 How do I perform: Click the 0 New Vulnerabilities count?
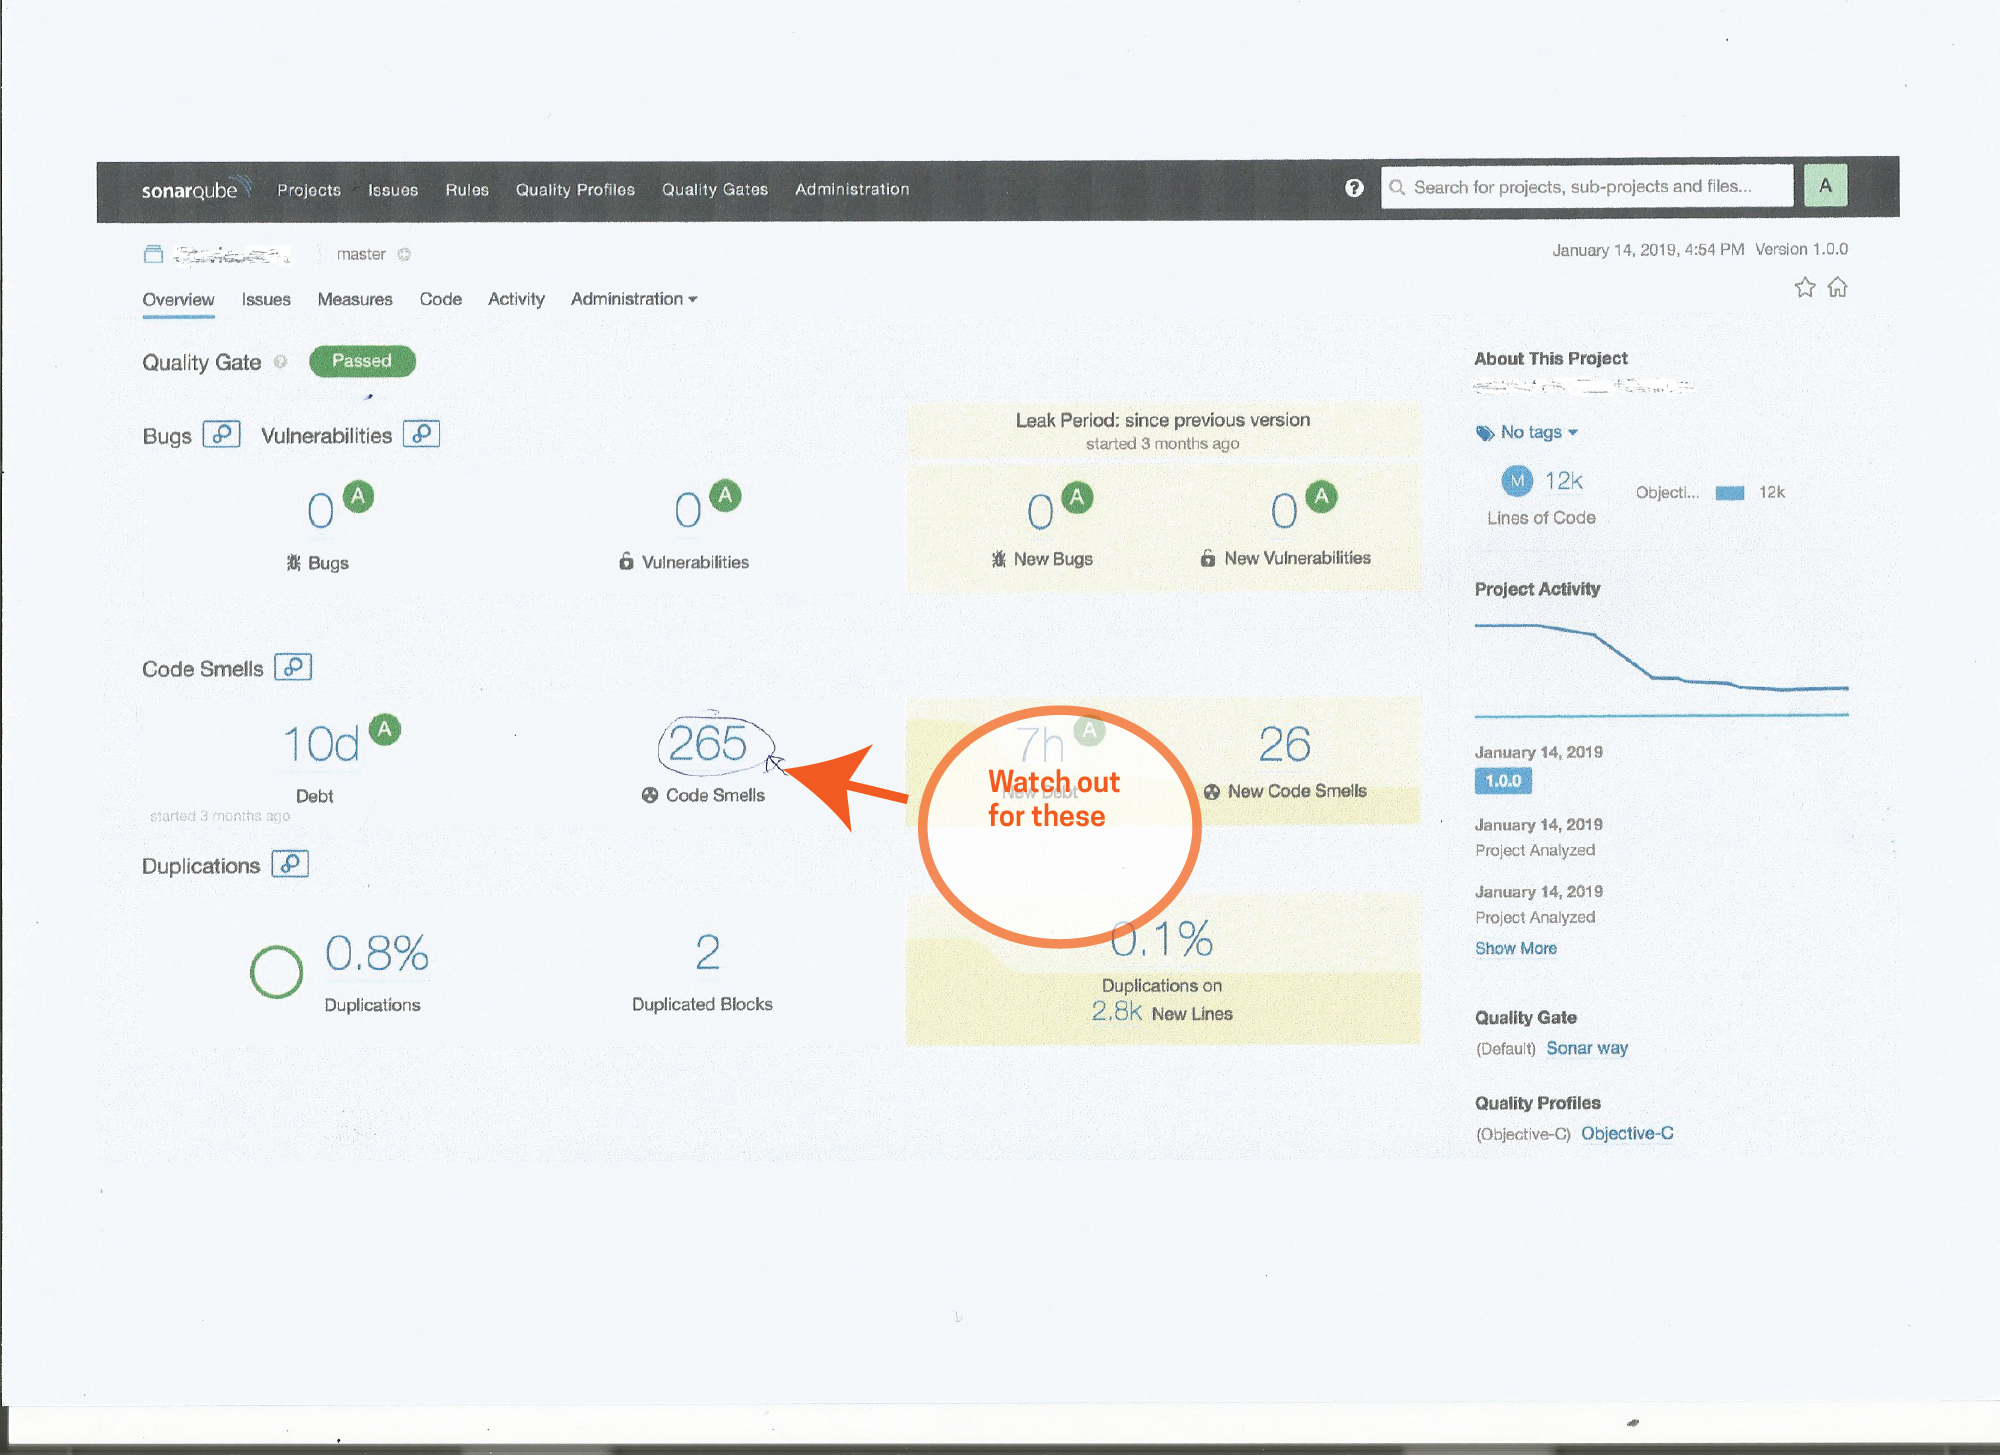[x=1284, y=511]
